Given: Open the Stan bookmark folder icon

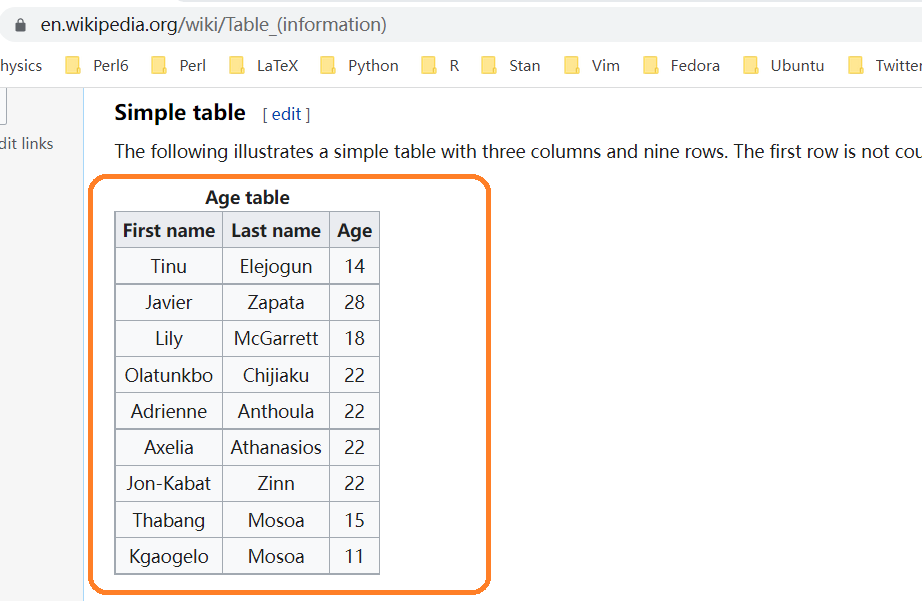Looking at the screenshot, I should pos(489,66).
